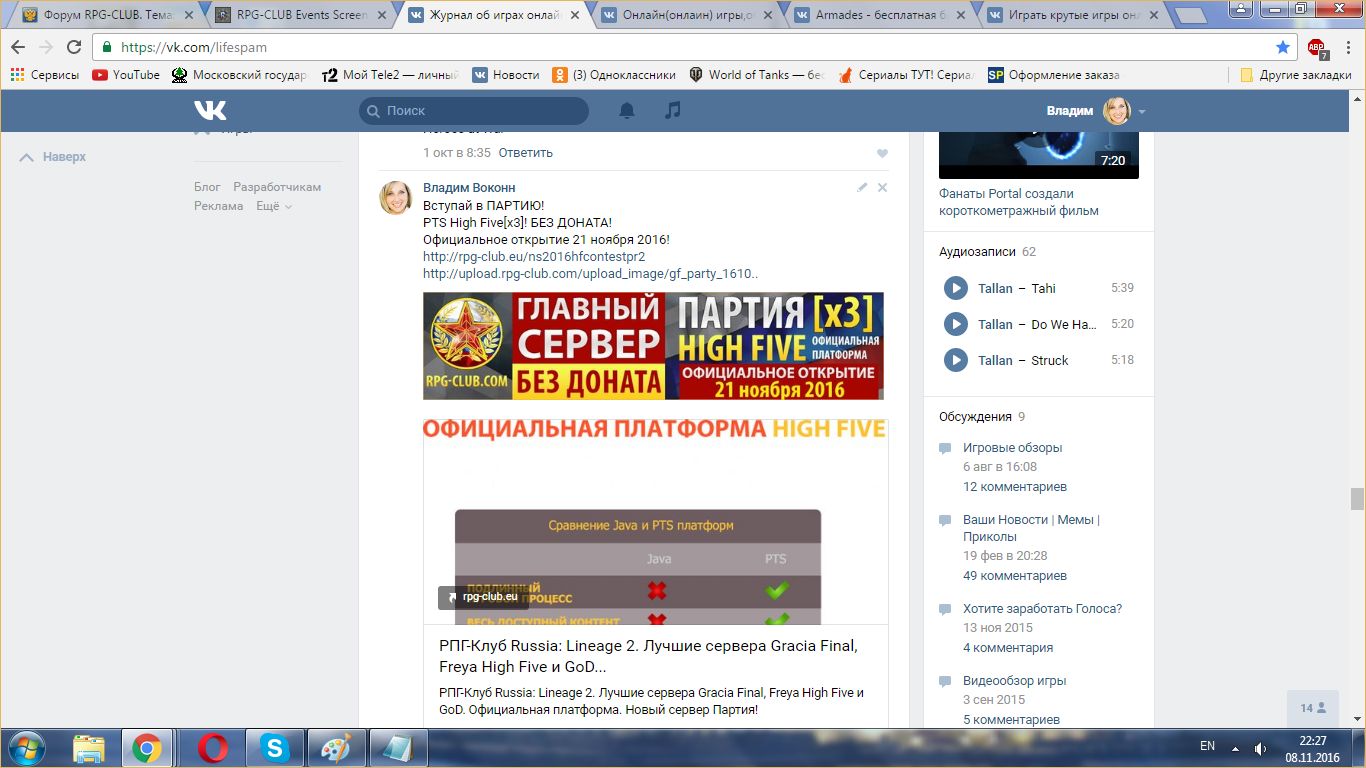1366x768 pixels.
Task: Expand the Другие закладки bookmarks folder
Action: pyautogui.click(x=1296, y=75)
